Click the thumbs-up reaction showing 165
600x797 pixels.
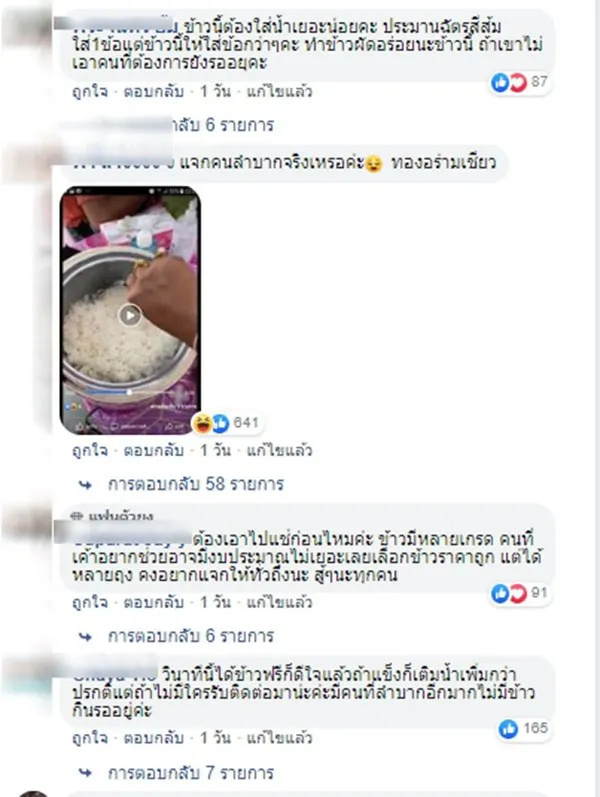(x=508, y=729)
